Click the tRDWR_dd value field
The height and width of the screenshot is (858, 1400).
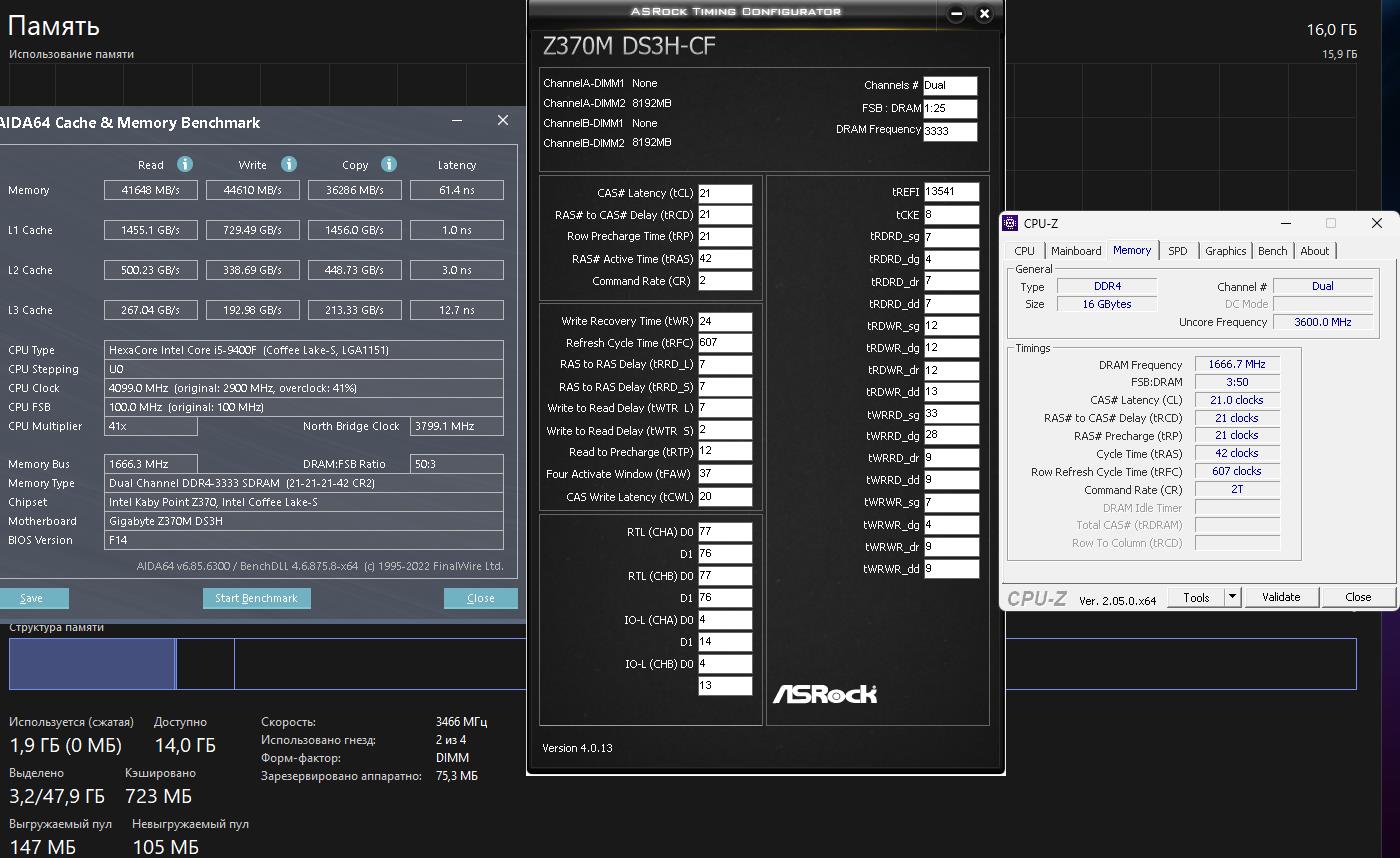coord(951,392)
